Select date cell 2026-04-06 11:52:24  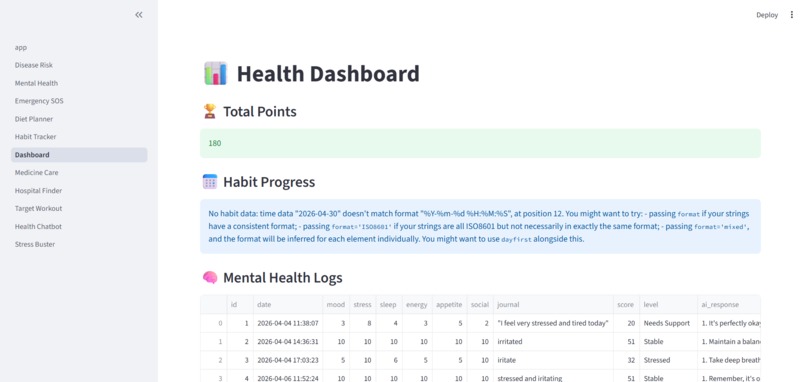click(x=288, y=376)
